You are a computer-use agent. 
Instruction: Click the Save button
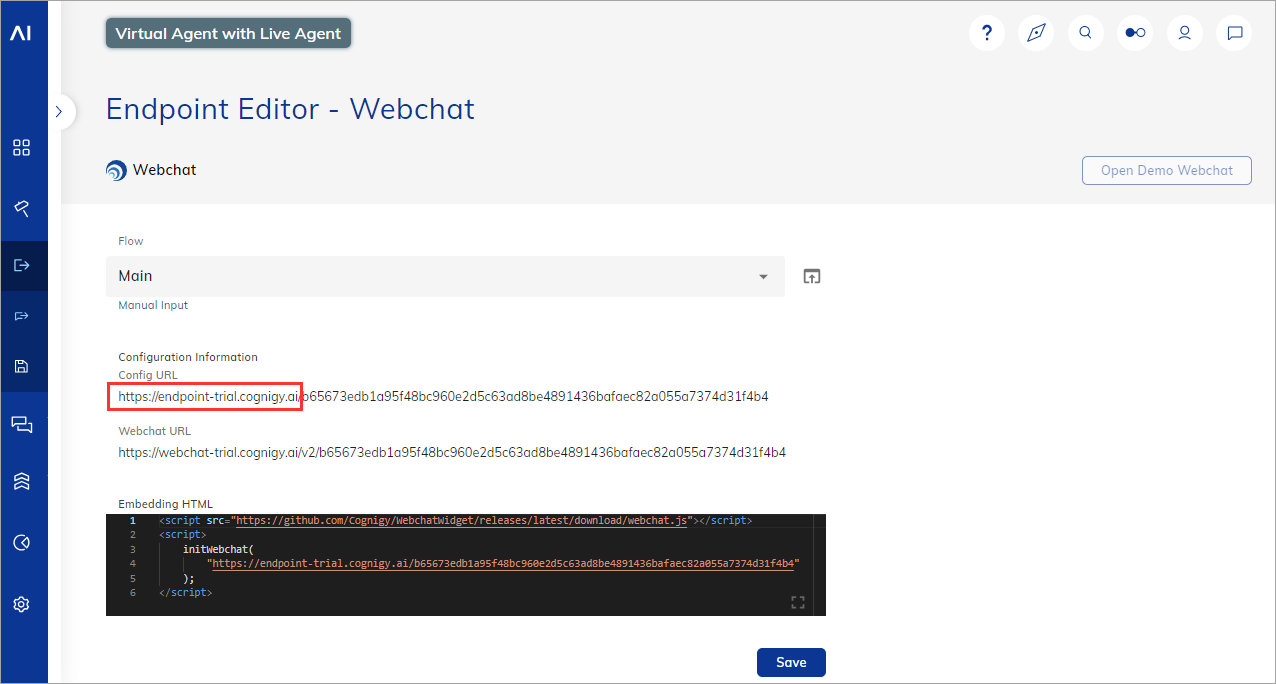[x=791, y=662]
